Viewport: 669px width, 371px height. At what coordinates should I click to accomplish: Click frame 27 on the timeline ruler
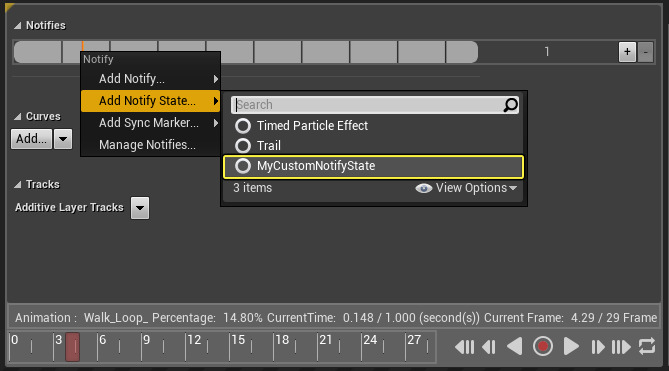(414, 340)
